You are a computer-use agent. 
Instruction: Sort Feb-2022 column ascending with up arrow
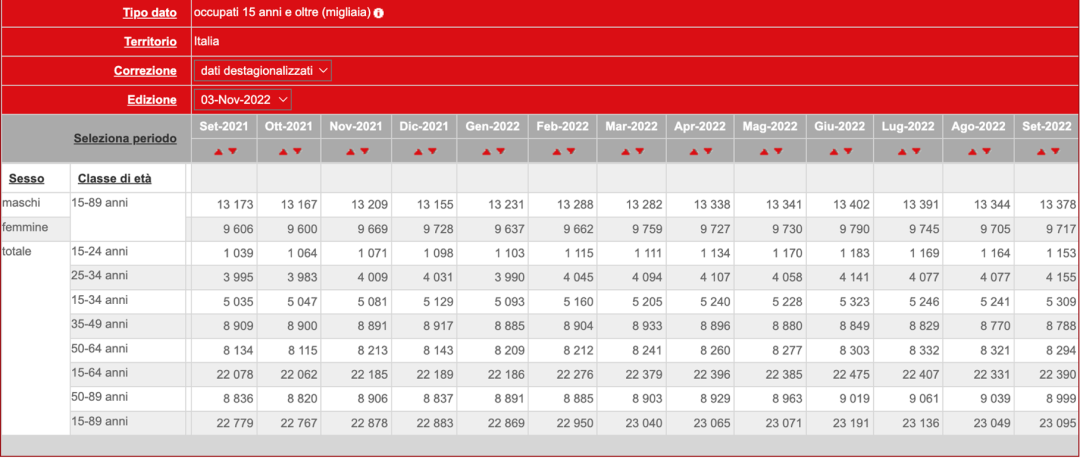(557, 152)
